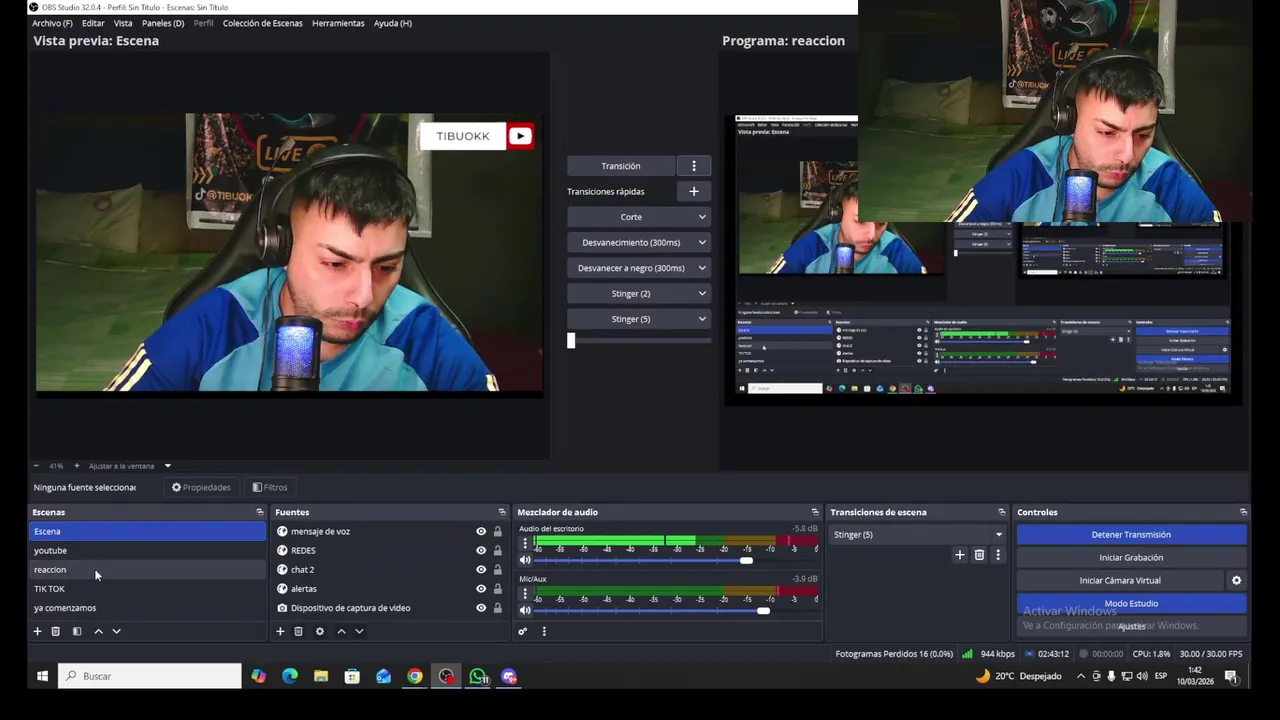1280x720 pixels.
Task: Open Google Chrome from the taskbar
Action: click(414, 676)
